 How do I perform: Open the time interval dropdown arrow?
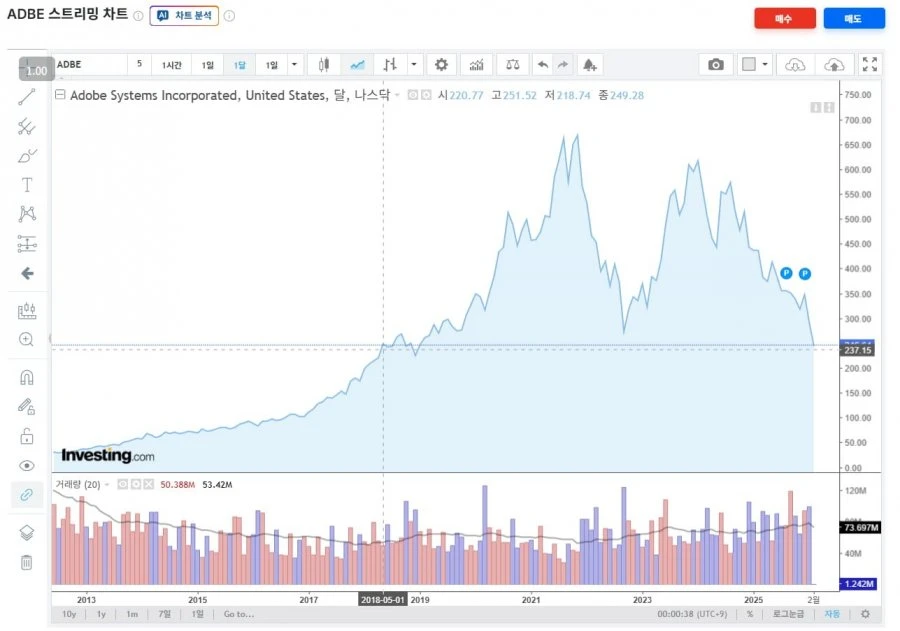(294, 64)
